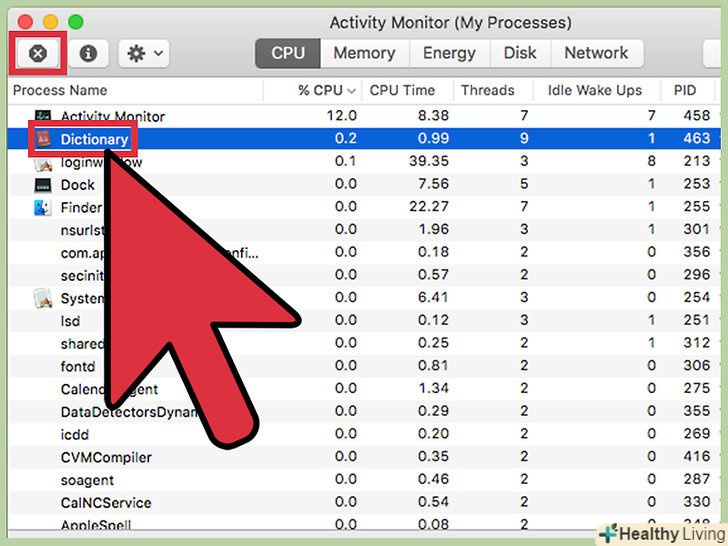Switch to the Network tab
Viewport: 728px width, 546px height.
coord(597,53)
